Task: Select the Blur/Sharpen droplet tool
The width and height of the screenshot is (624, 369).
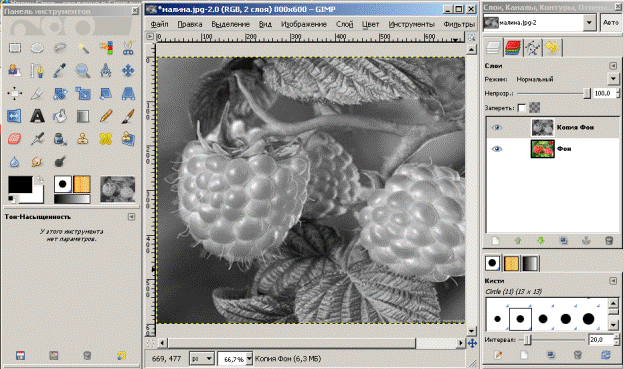Action: 15,162
